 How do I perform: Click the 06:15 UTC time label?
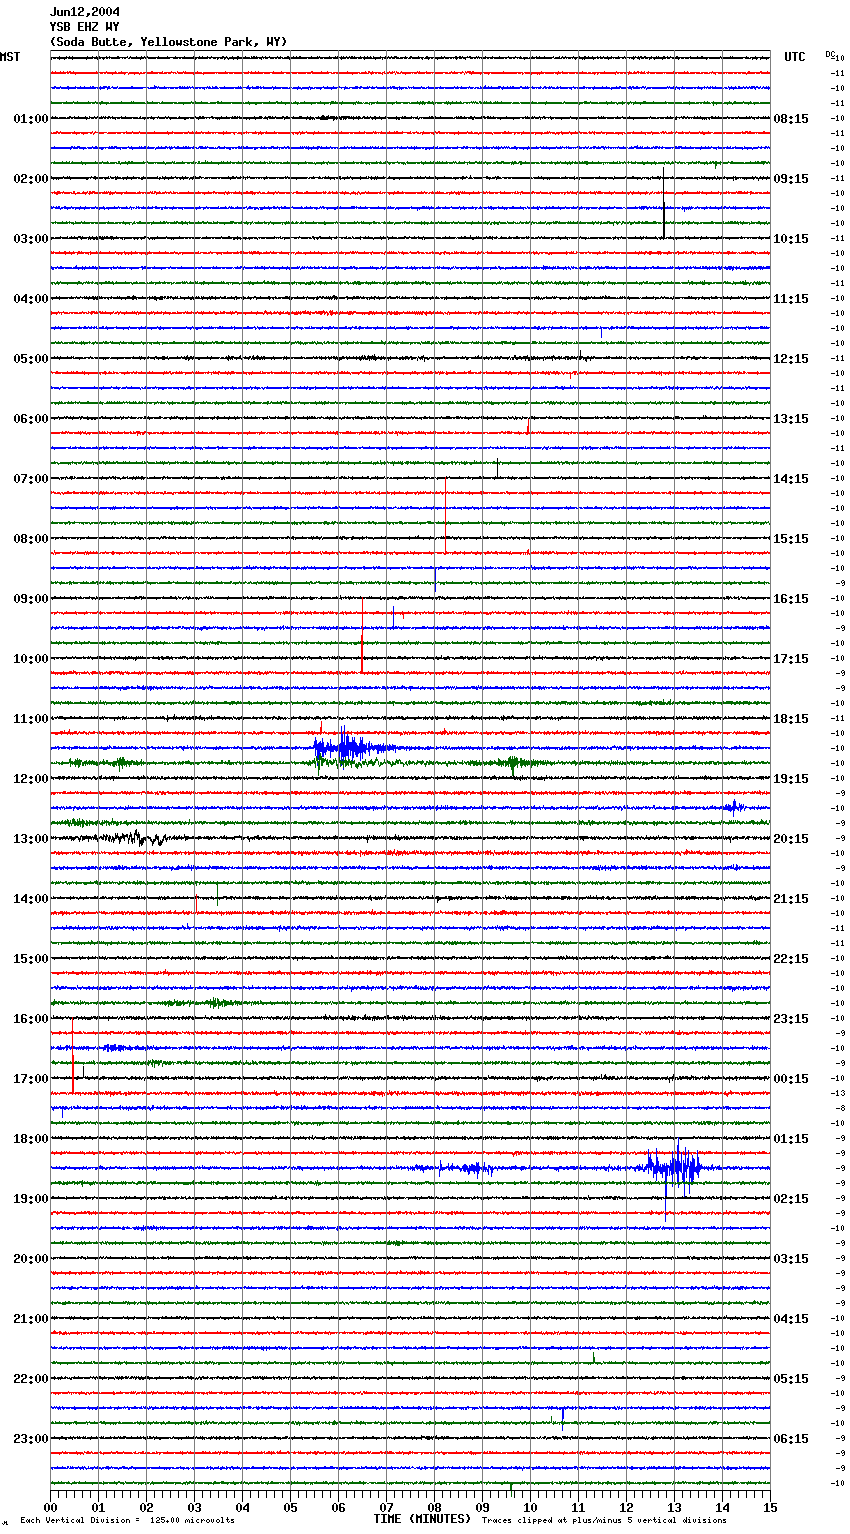point(791,1439)
